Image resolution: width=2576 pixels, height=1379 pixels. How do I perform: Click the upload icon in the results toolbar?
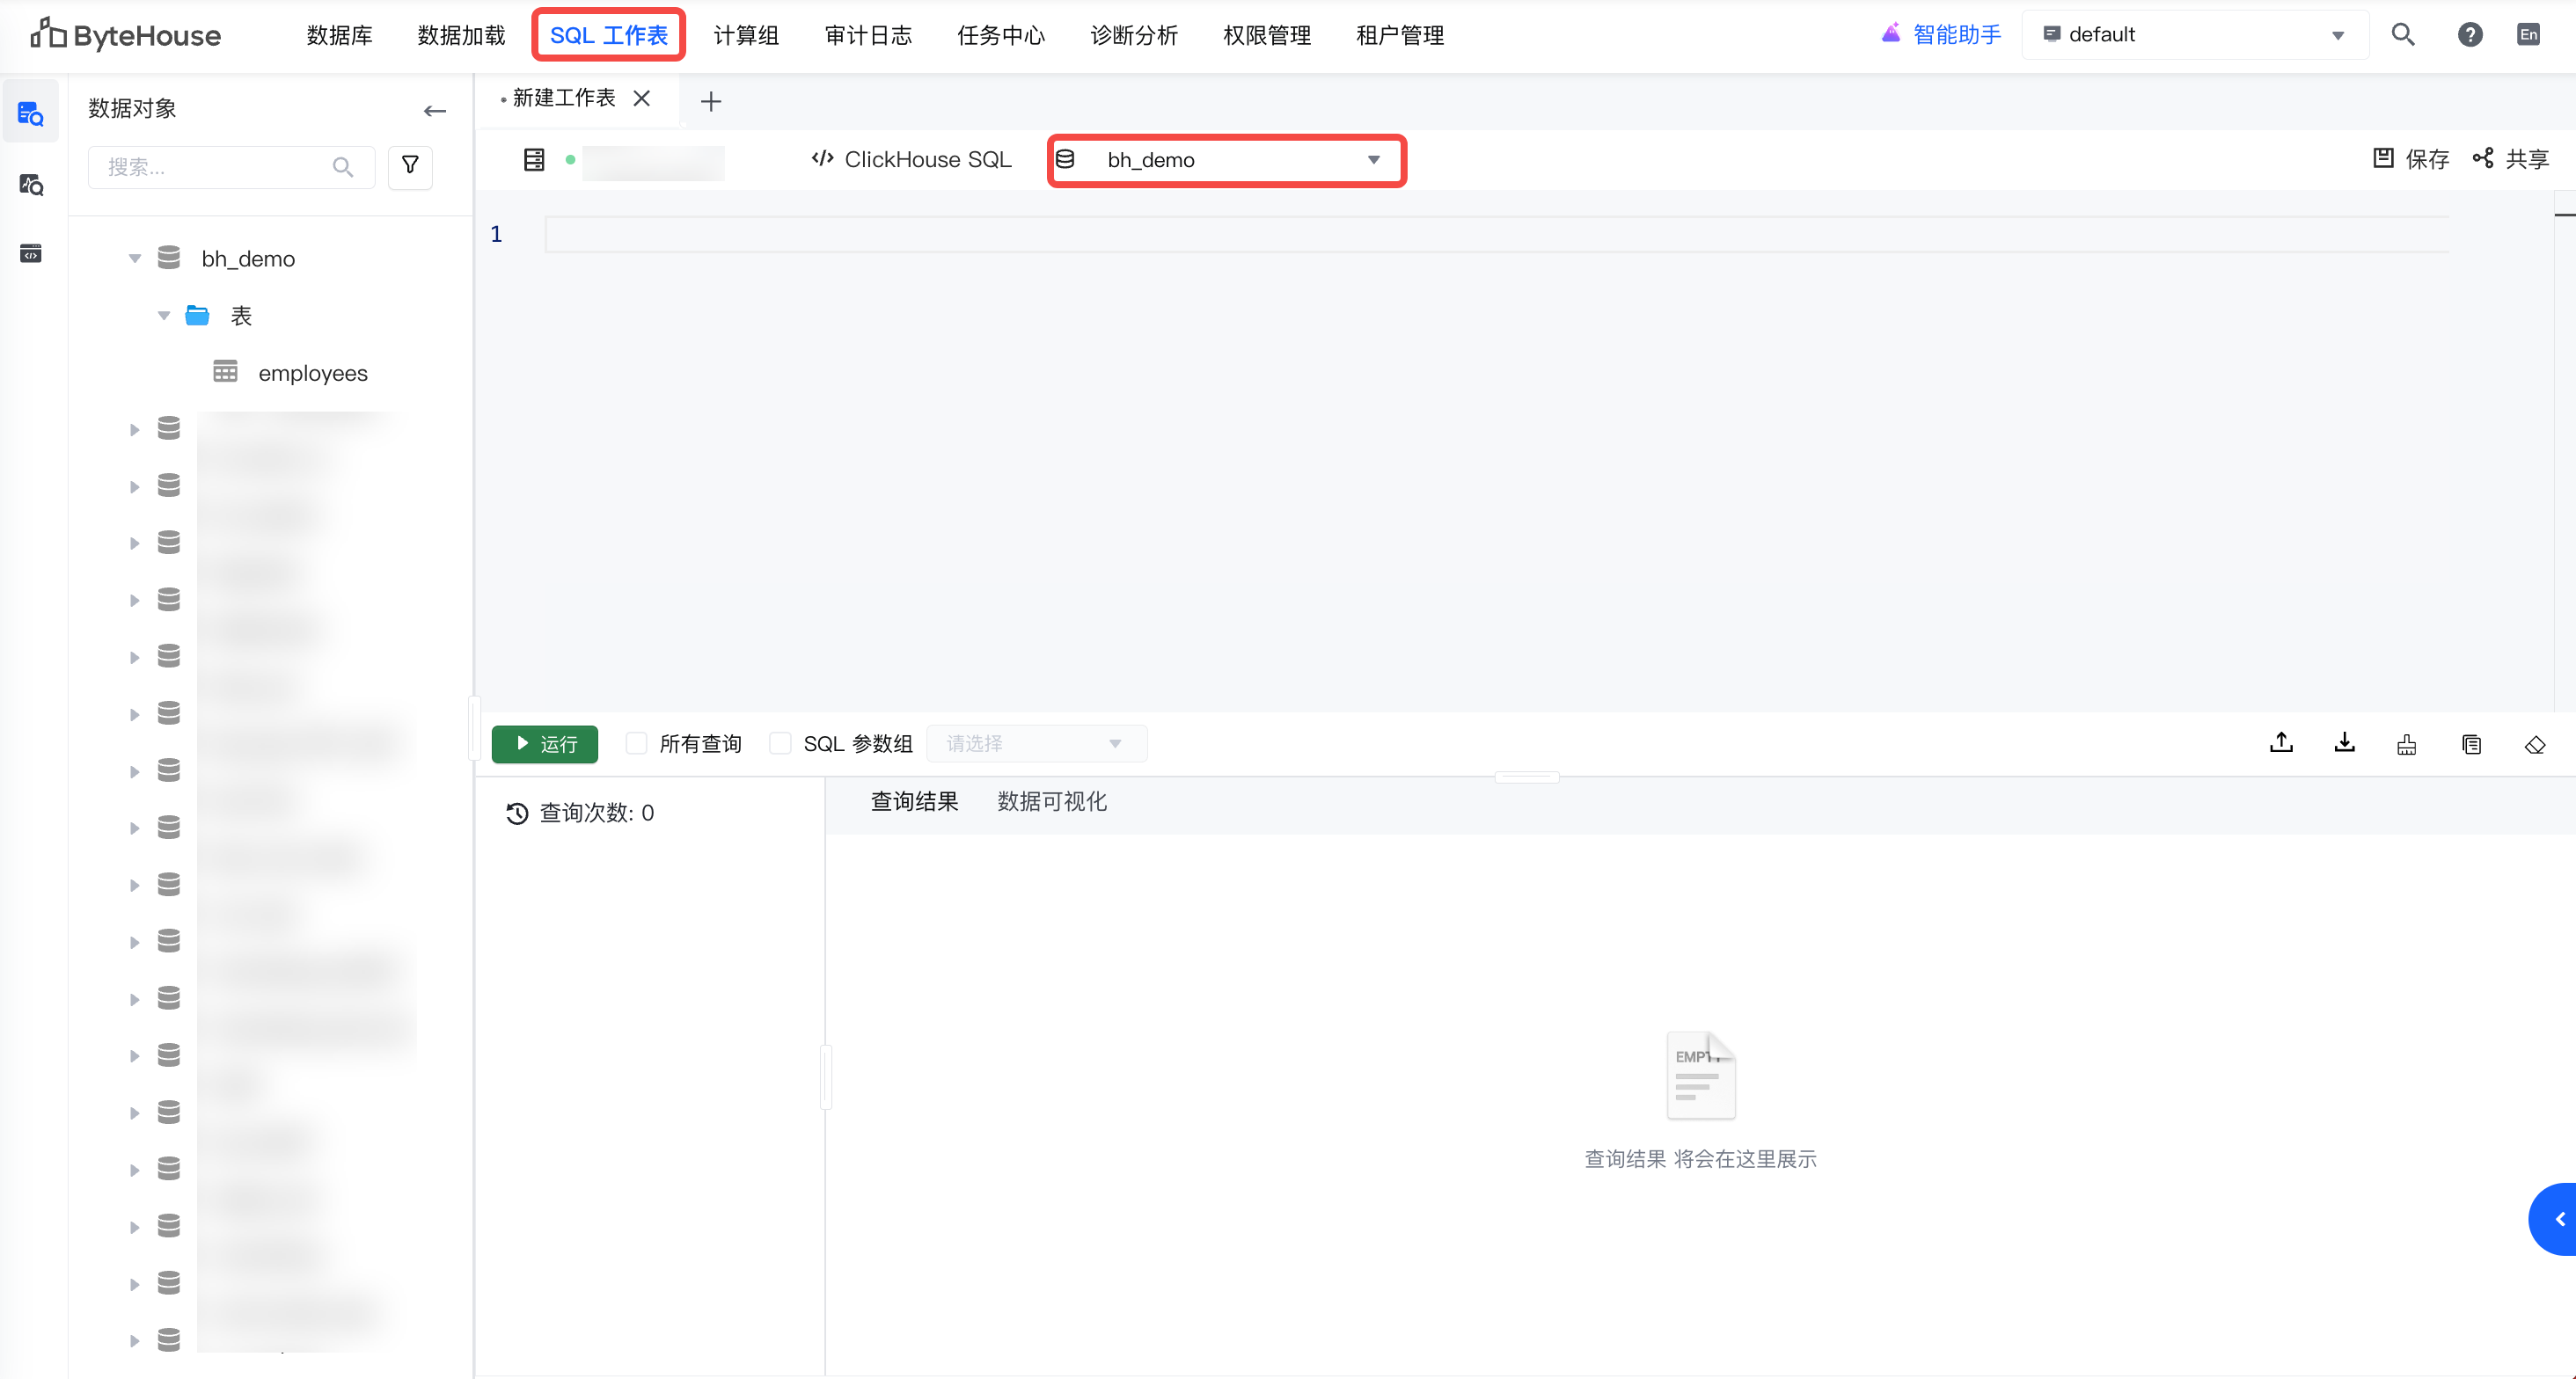[2281, 743]
